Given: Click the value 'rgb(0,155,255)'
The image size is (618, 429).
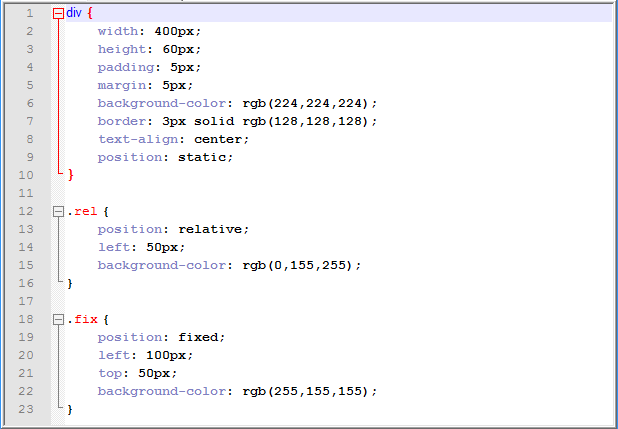Looking at the screenshot, I should pos(297,265).
